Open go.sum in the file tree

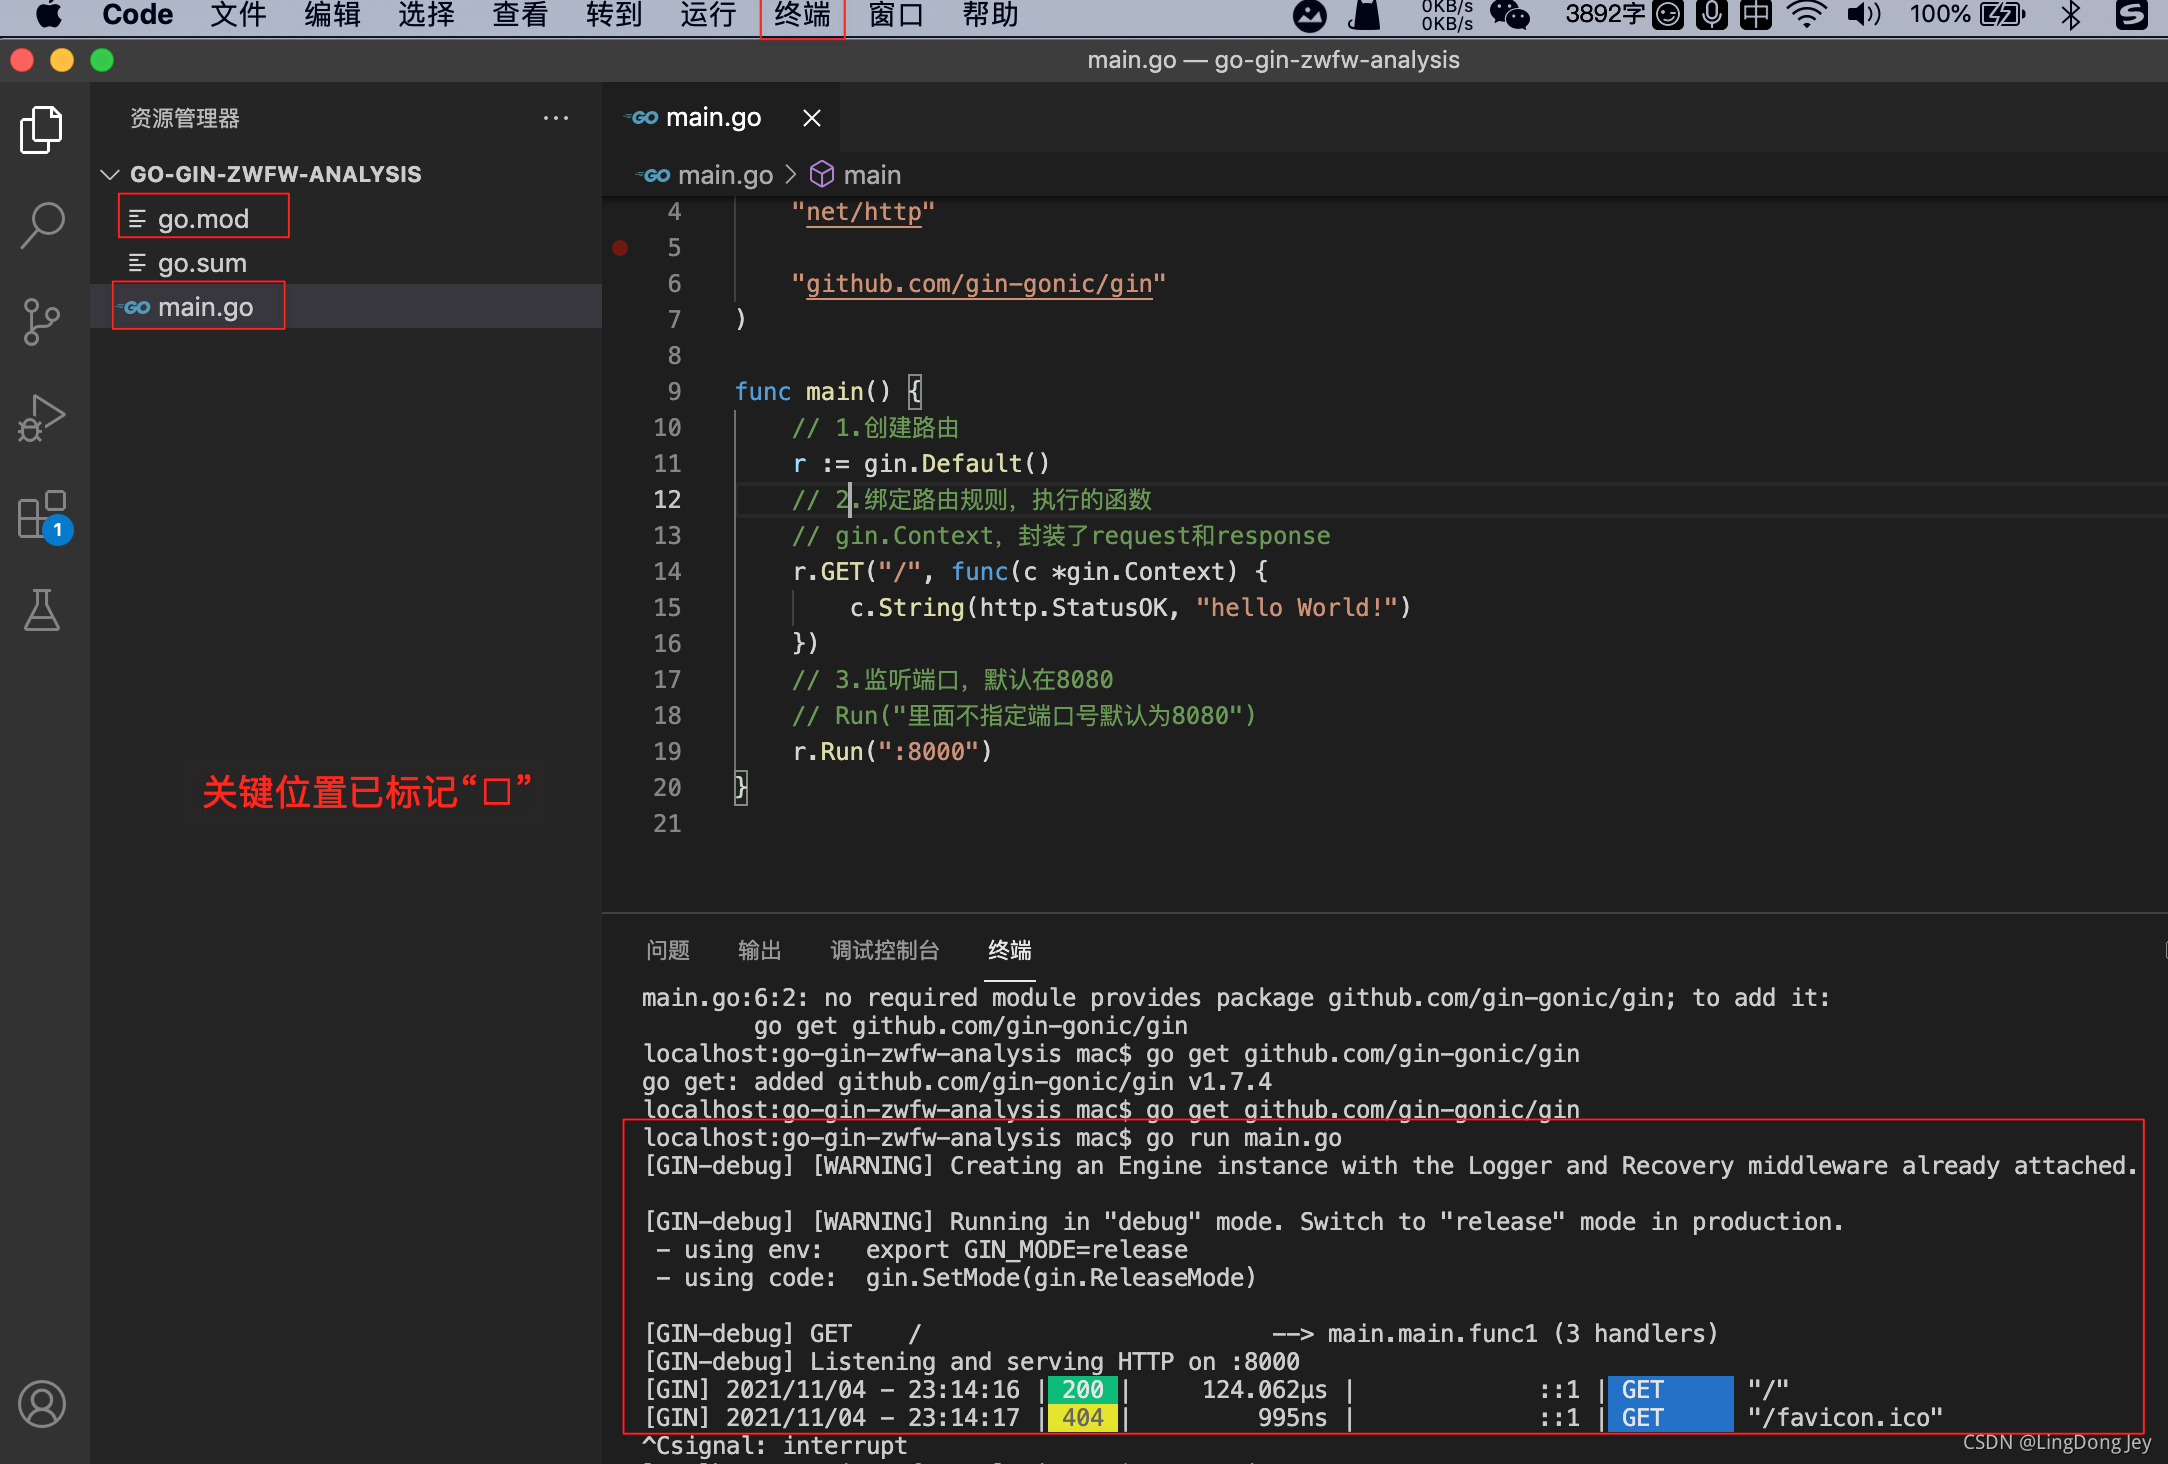(202, 263)
